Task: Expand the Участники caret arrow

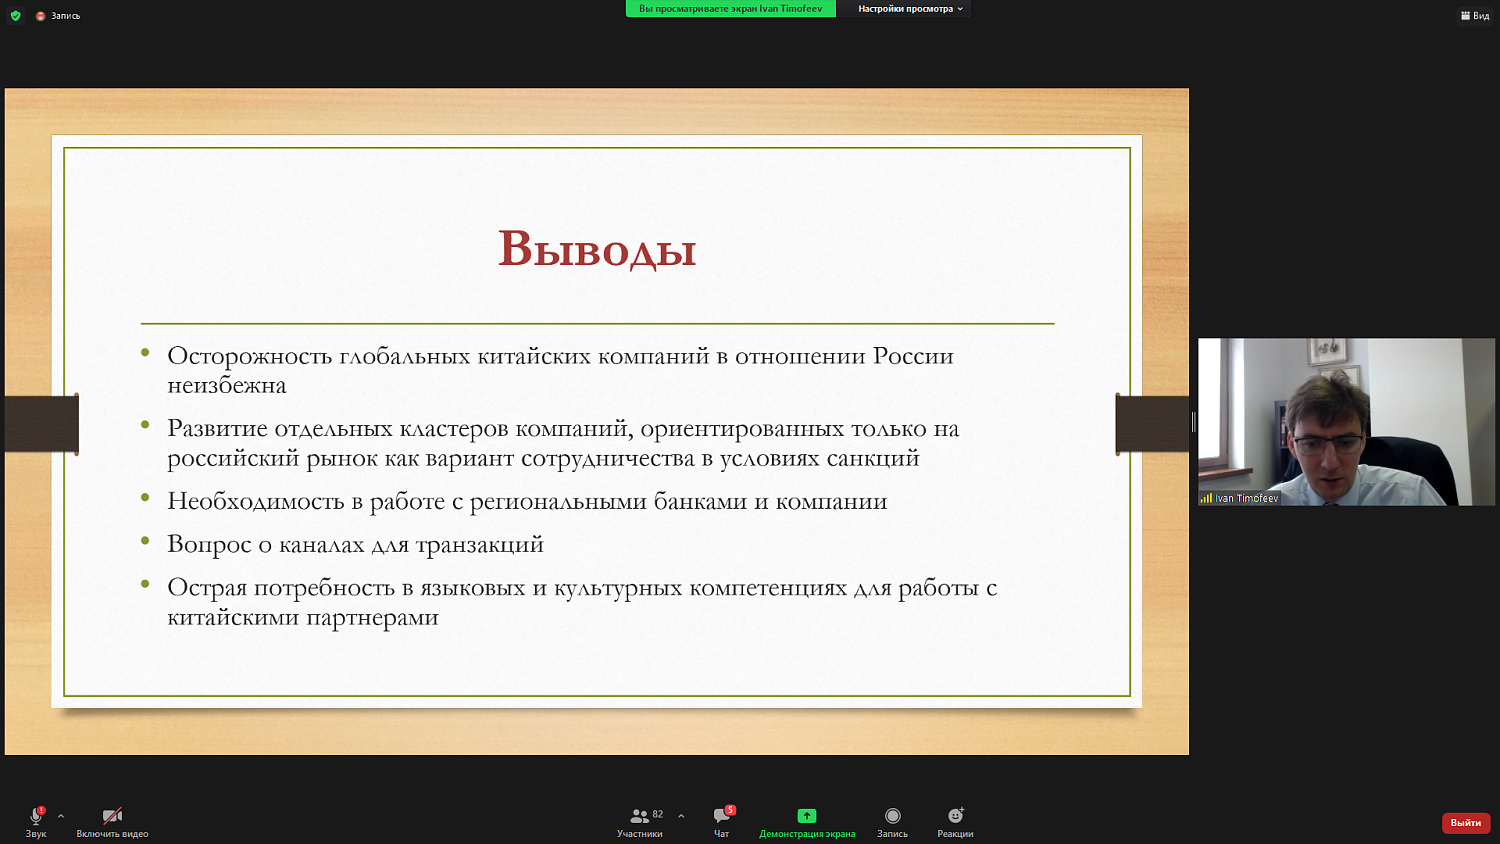Action: [x=680, y=813]
